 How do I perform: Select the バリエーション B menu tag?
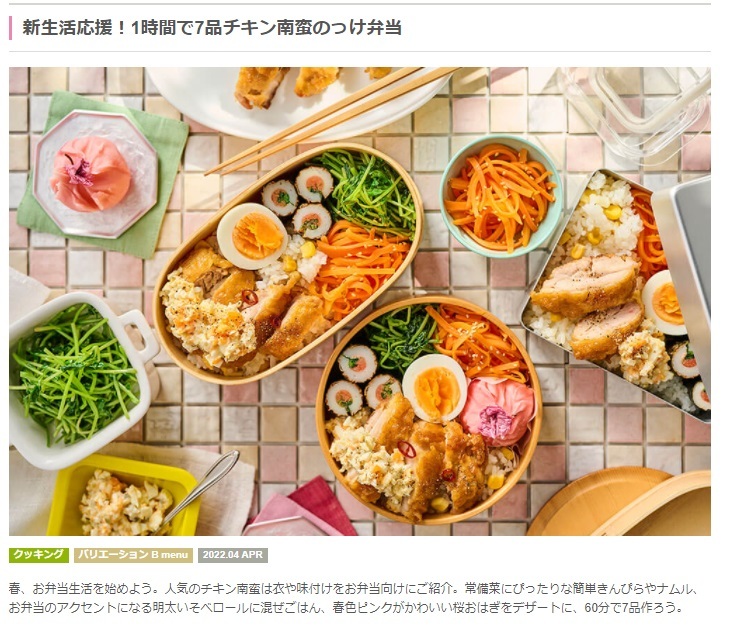click(133, 555)
